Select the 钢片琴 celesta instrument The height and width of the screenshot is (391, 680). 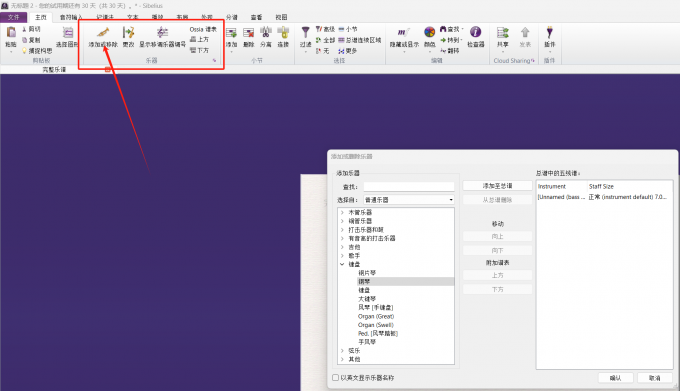[x=367, y=273]
